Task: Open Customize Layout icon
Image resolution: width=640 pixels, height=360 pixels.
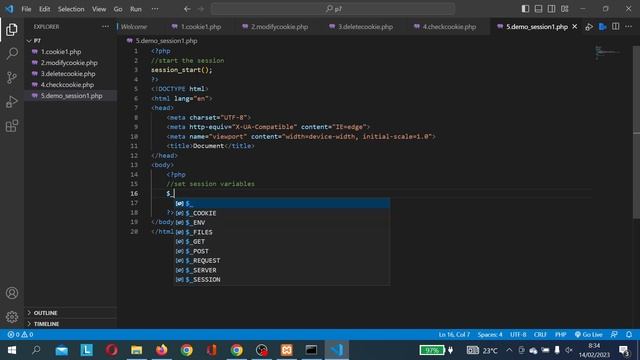Action: [x=564, y=9]
